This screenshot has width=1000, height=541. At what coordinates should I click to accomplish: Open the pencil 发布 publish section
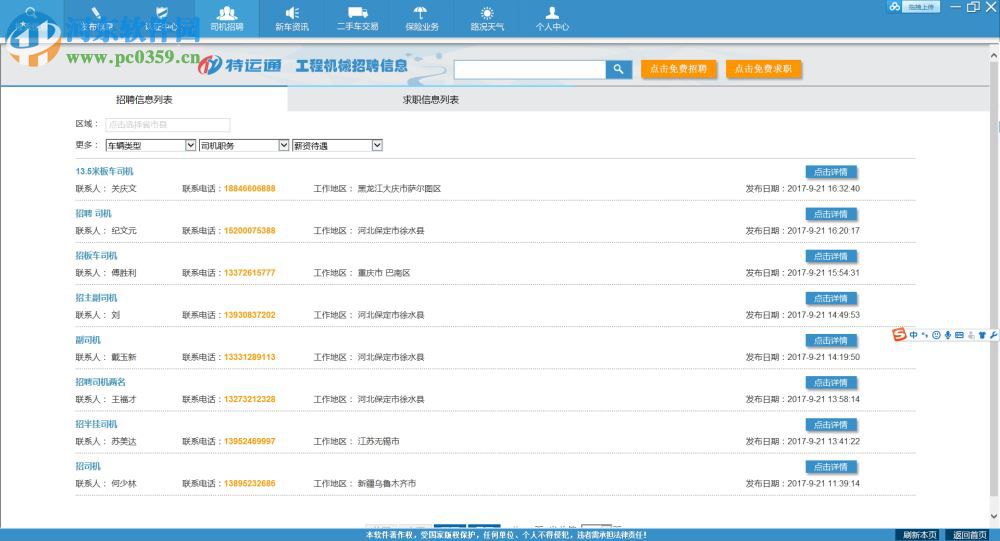coord(96,19)
